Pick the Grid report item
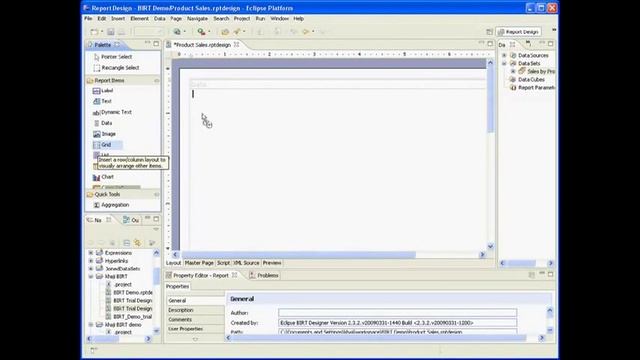The height and width of the screenshot is (360, 640). coord(107,145)
